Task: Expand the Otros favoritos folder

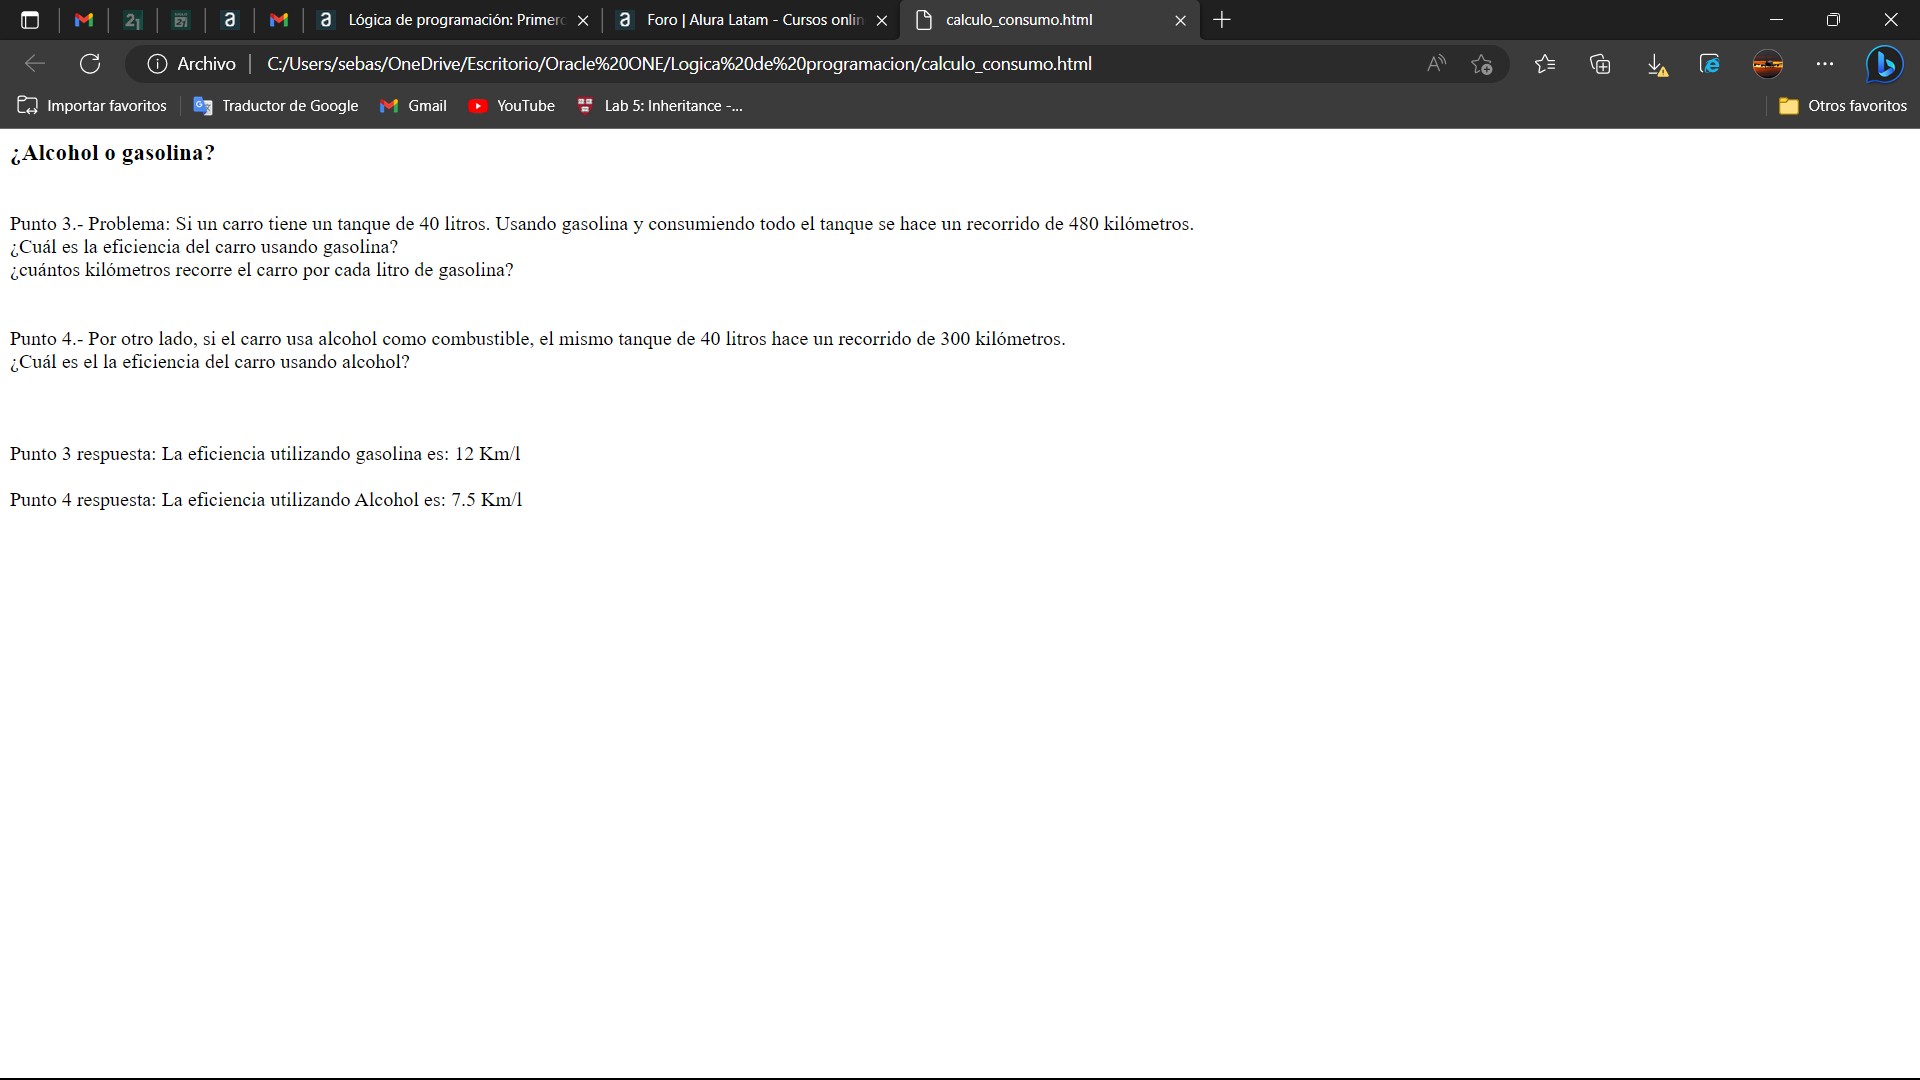Action: [x=1843, y=106]
